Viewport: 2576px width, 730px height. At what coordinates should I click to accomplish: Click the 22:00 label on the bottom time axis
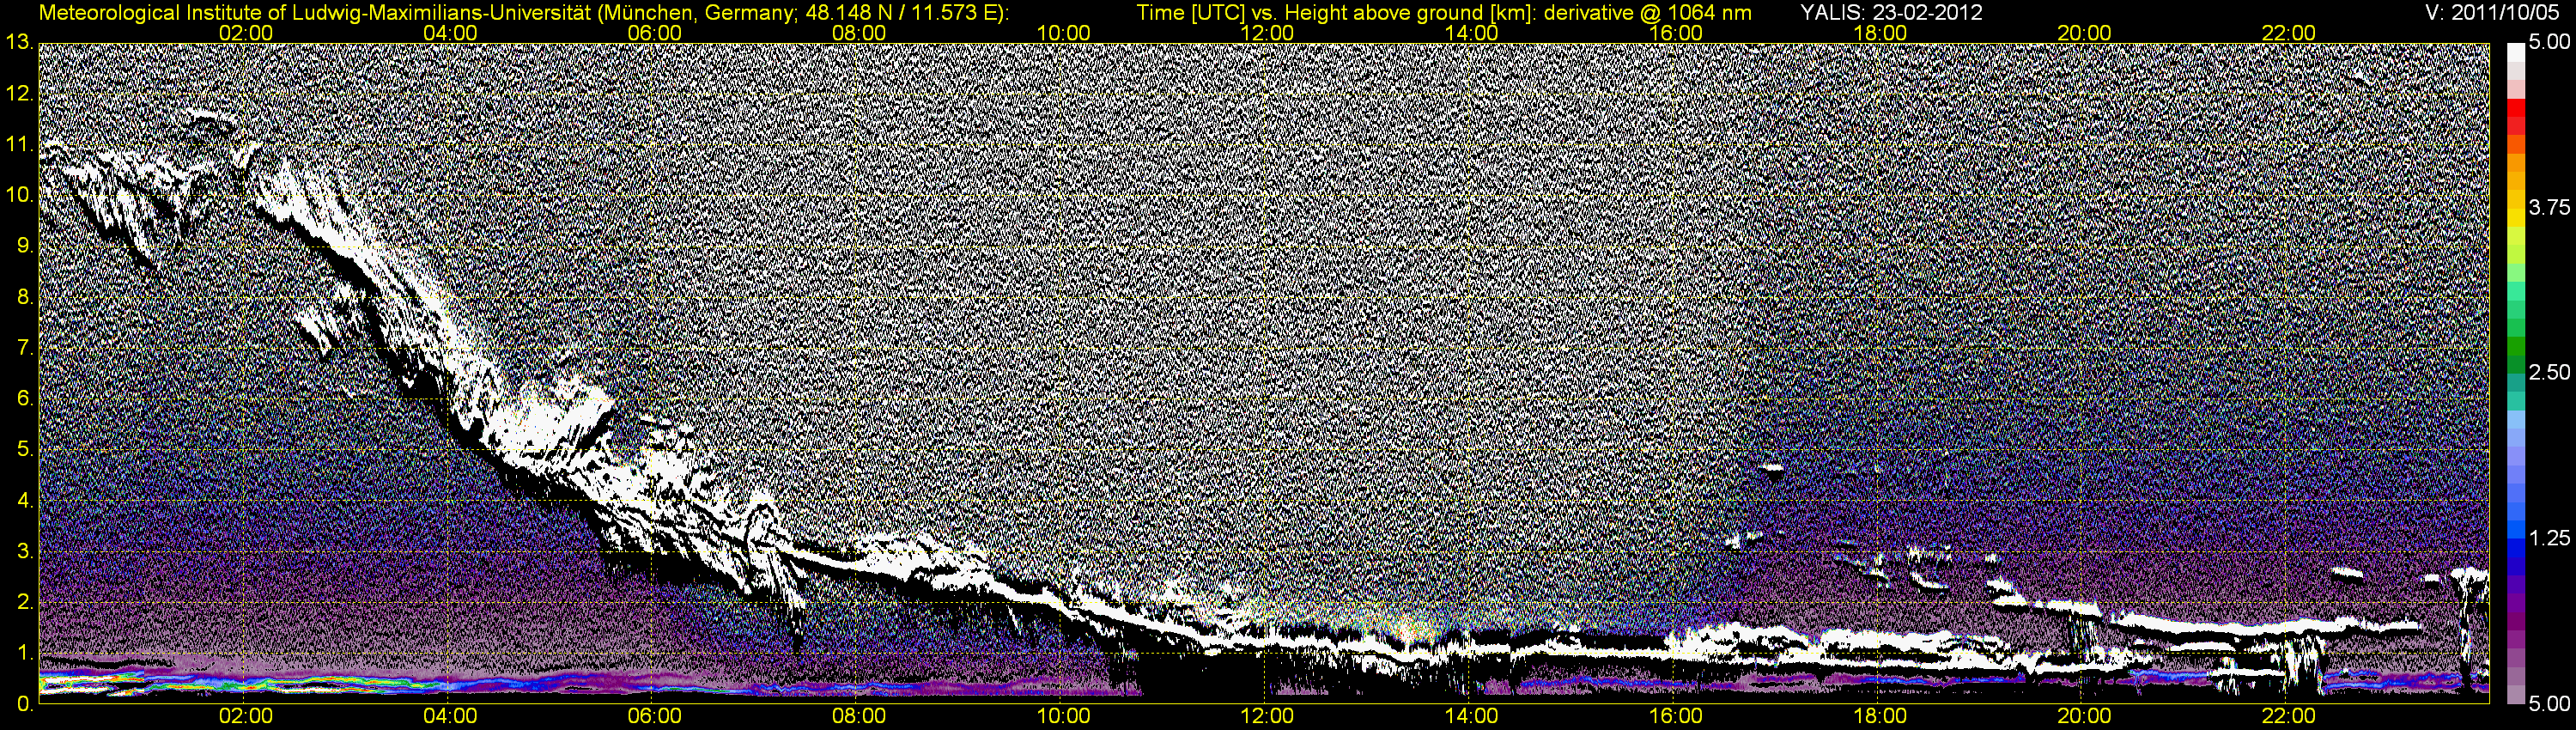click(x=2289, y=716)
